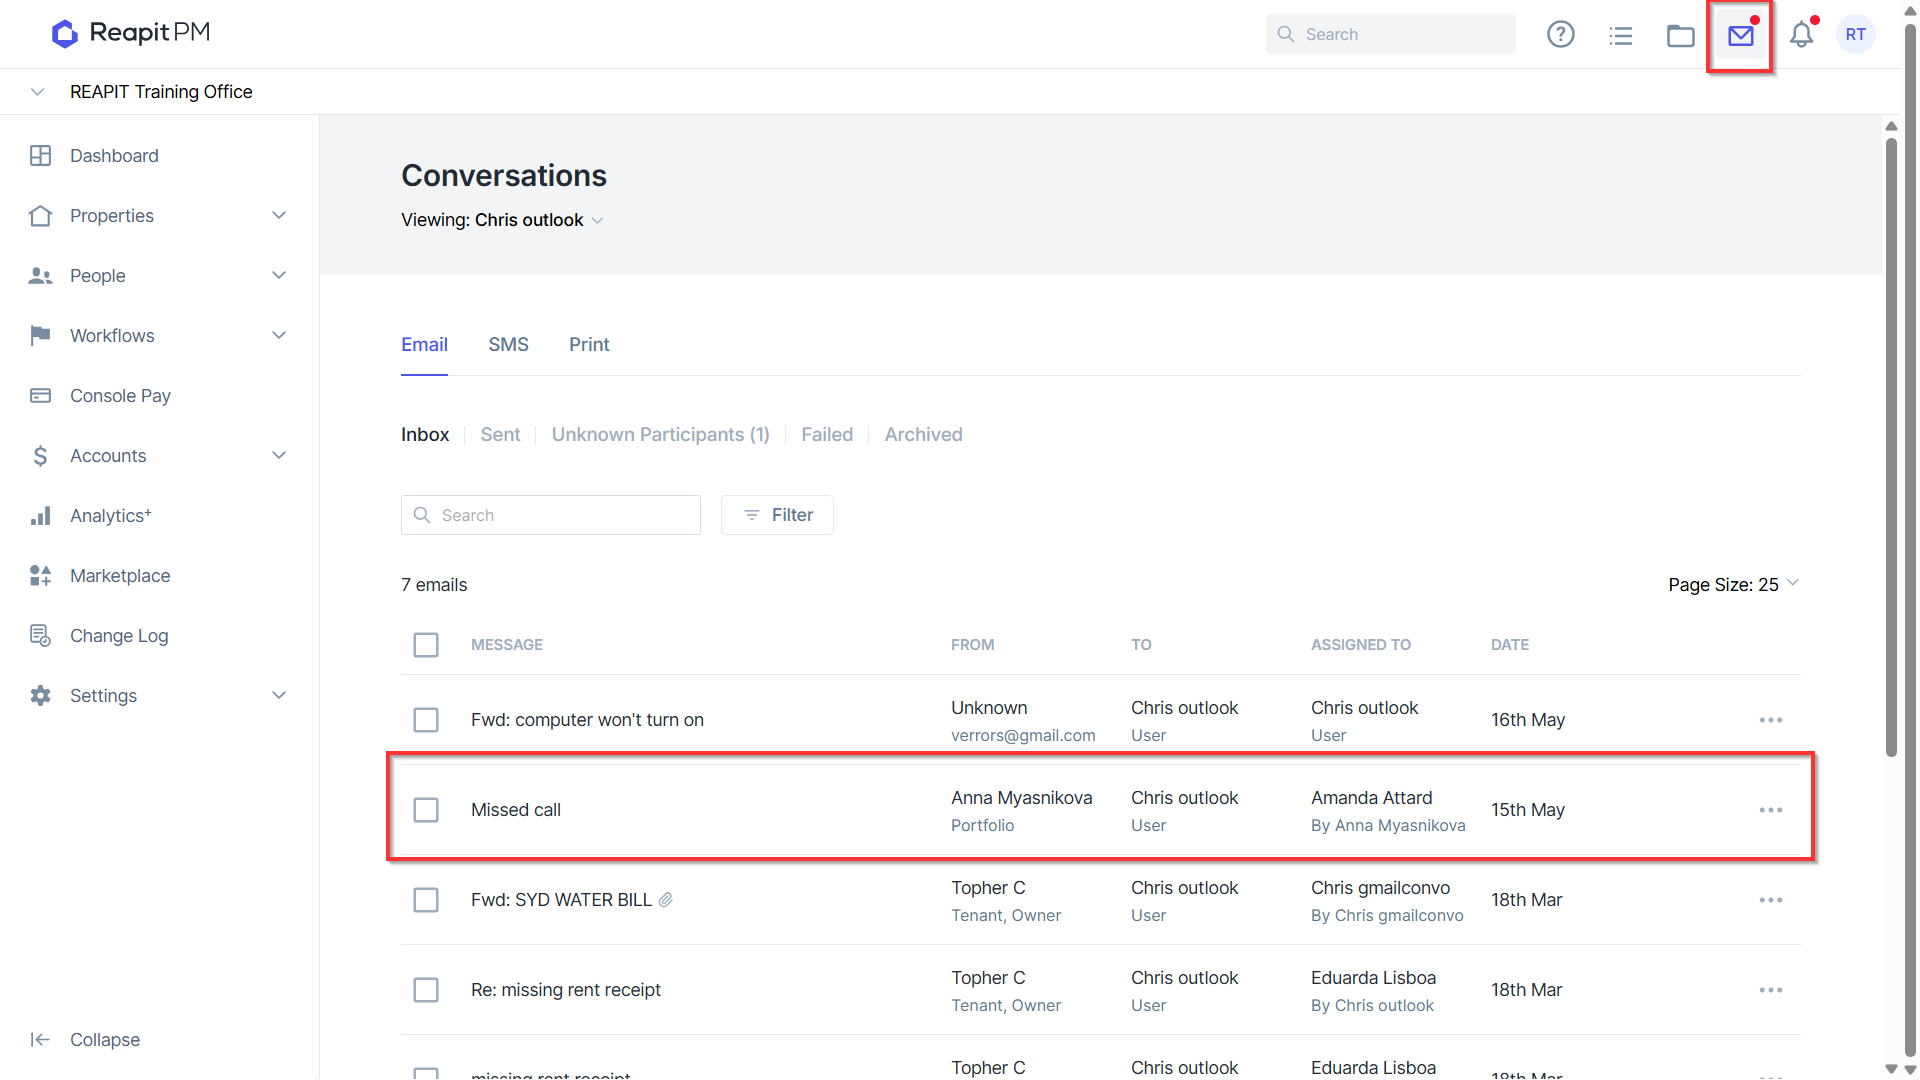Check the Missed call email row

(x=426, y=810)
